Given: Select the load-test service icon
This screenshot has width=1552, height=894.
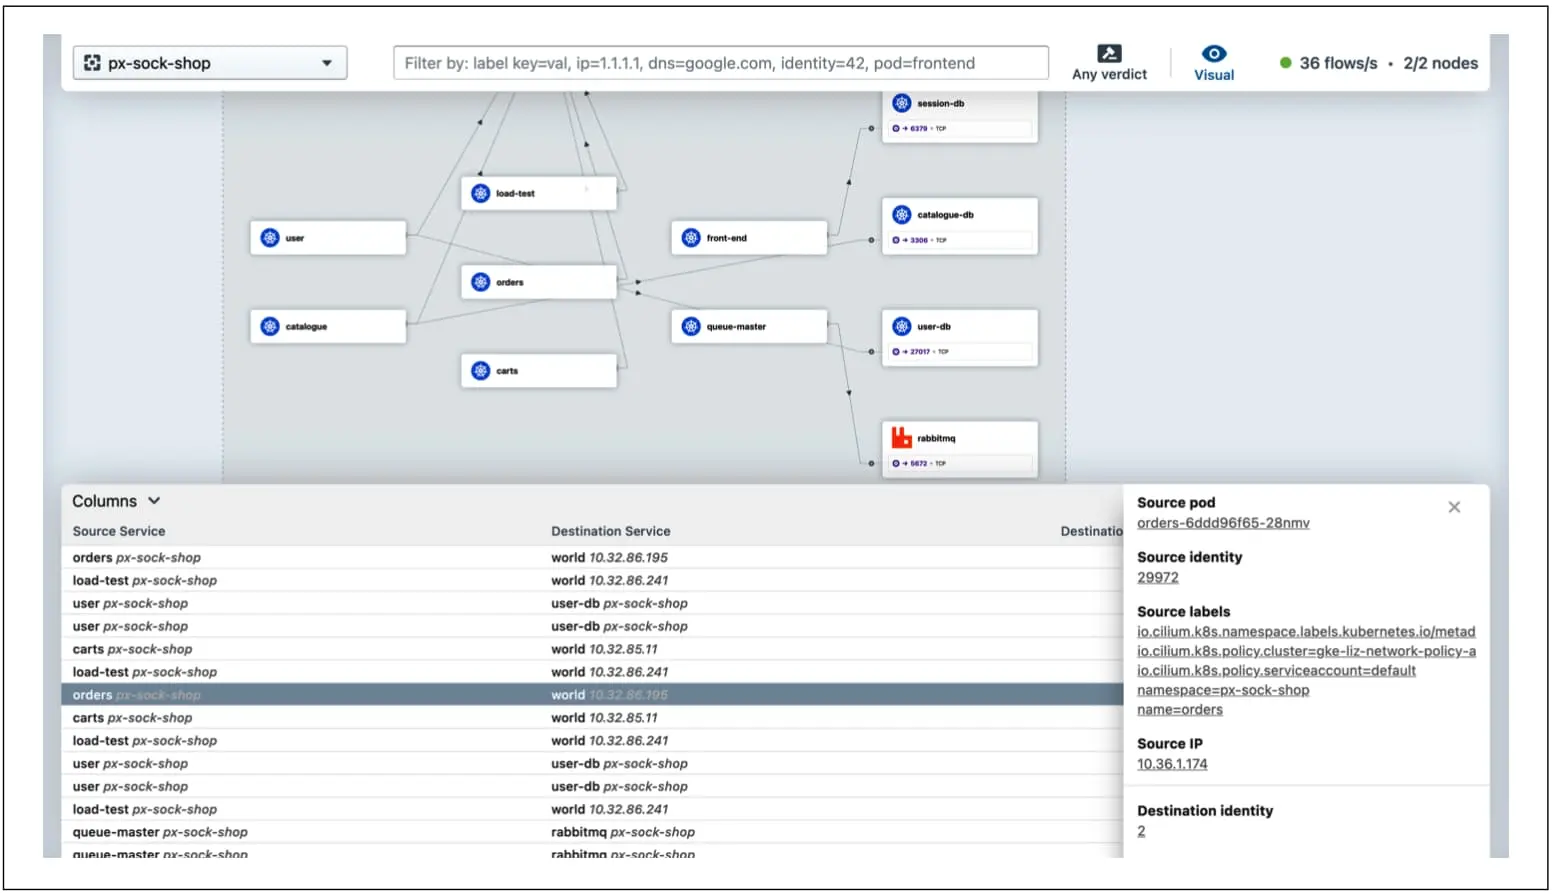Looking at the screenshot, I should tap(481, 193).
